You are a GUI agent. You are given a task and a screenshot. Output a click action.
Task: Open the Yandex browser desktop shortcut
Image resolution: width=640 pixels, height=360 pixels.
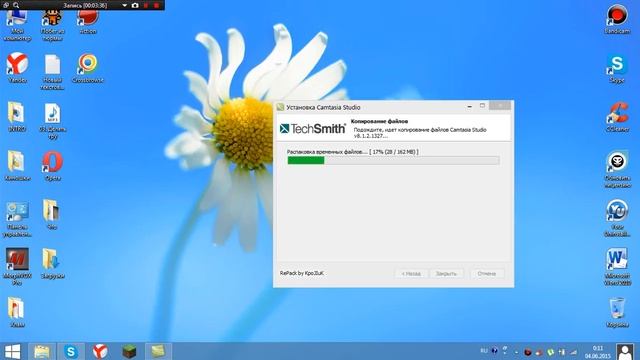click(17, 67)
